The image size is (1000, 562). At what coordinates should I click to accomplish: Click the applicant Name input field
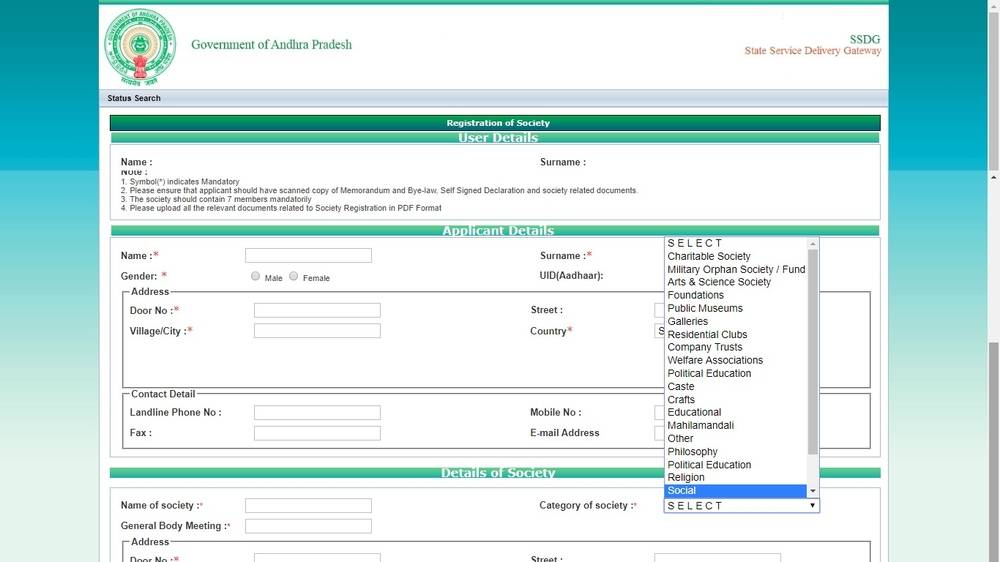tap(308, 256)
